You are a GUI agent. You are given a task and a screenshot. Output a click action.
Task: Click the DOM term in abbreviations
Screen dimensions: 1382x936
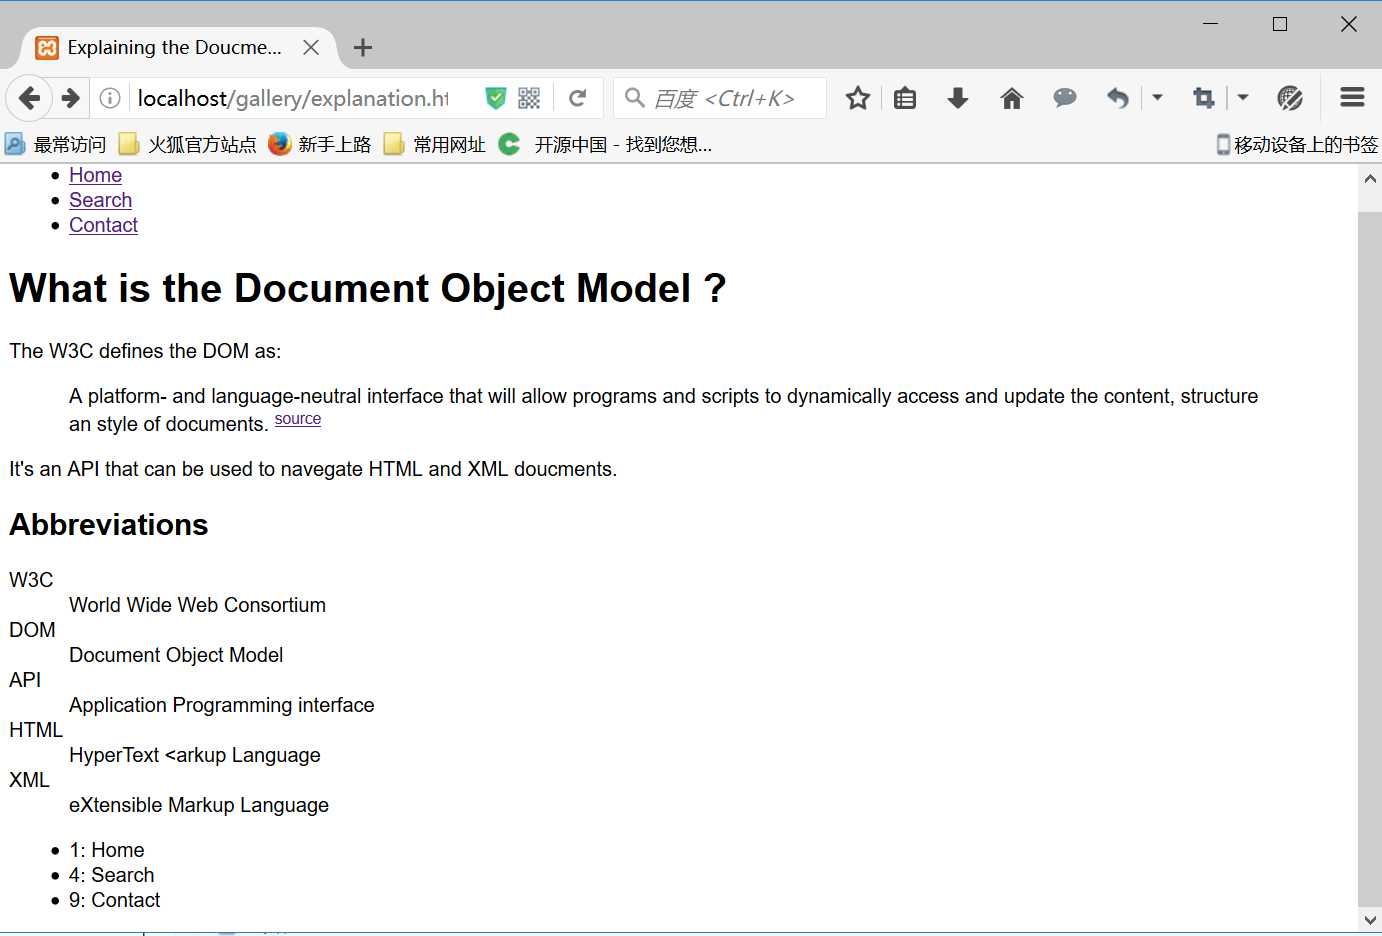click(32, 630)
